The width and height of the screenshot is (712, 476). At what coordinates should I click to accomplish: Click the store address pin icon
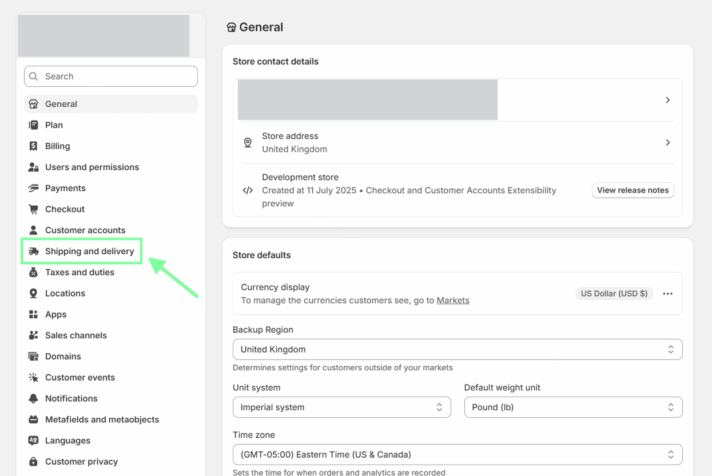point(247,143)
